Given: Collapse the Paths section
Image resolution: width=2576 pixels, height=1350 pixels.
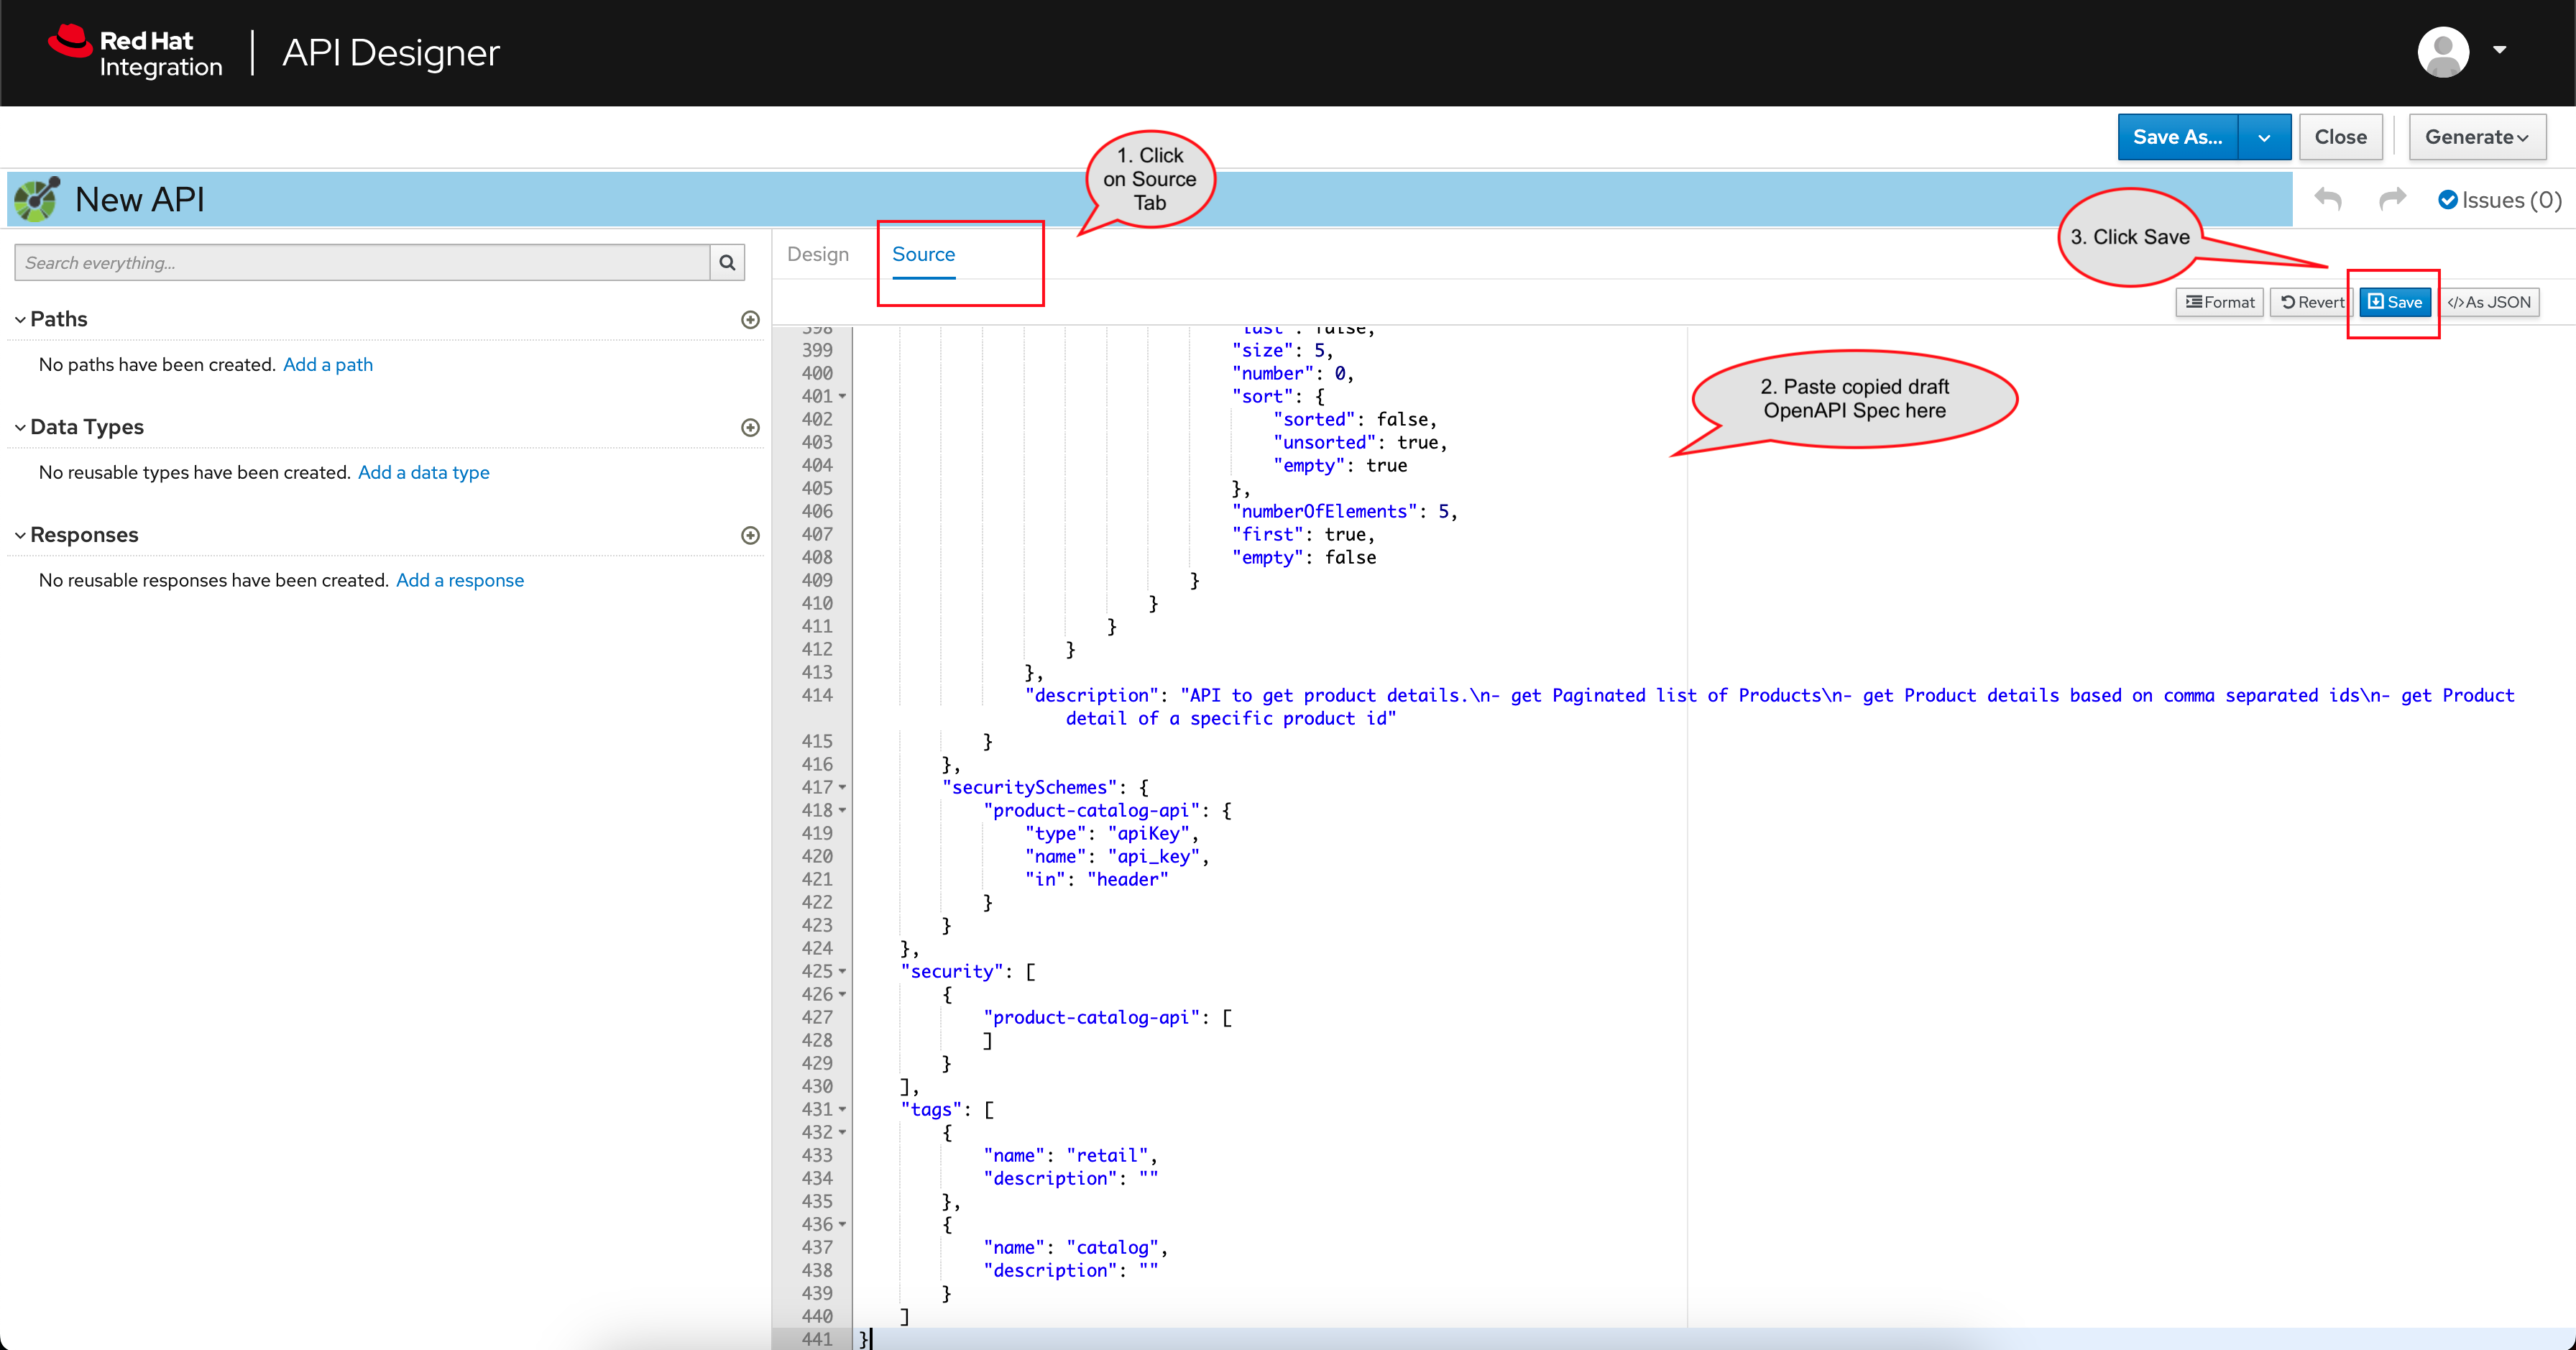Looking at the screenshot, I should point(51,319).
